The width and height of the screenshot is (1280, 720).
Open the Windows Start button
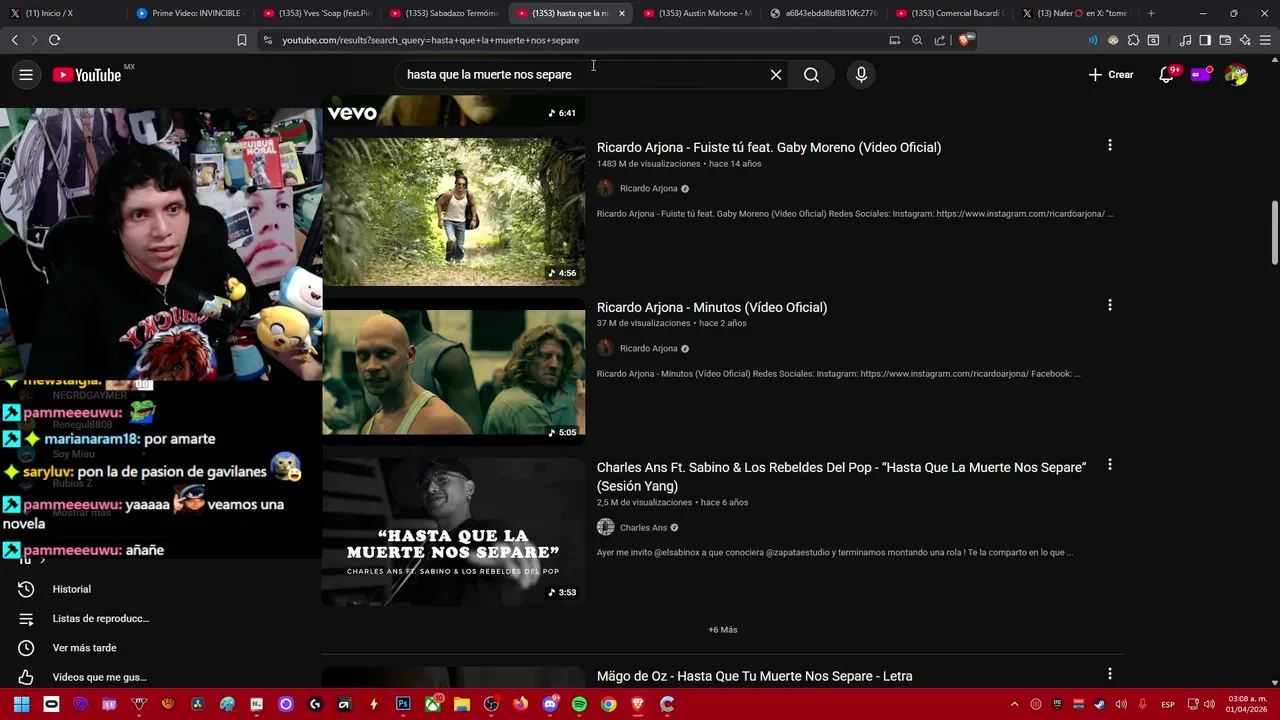21,704
